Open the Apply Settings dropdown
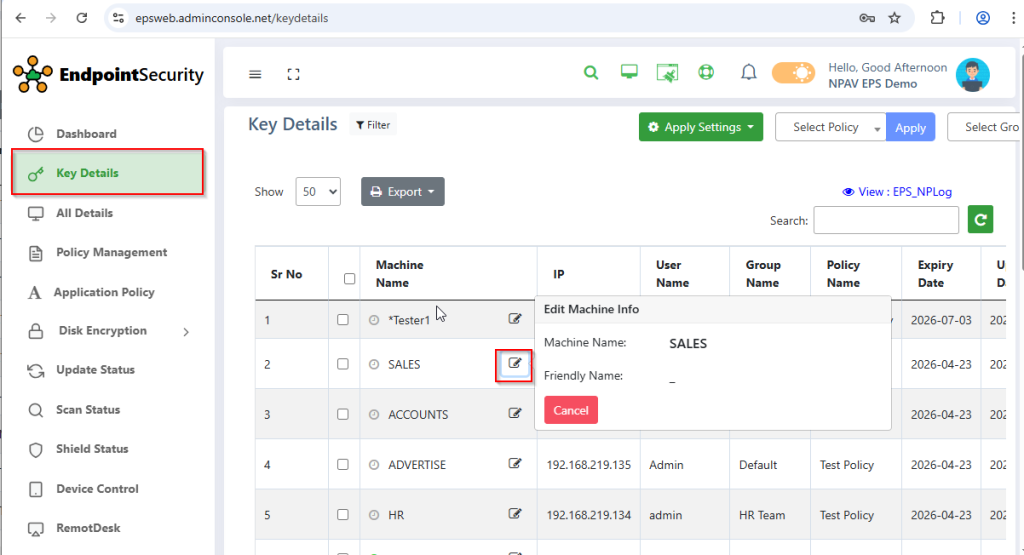This screenshot has height=555, width=1024. tap(700, 127)
